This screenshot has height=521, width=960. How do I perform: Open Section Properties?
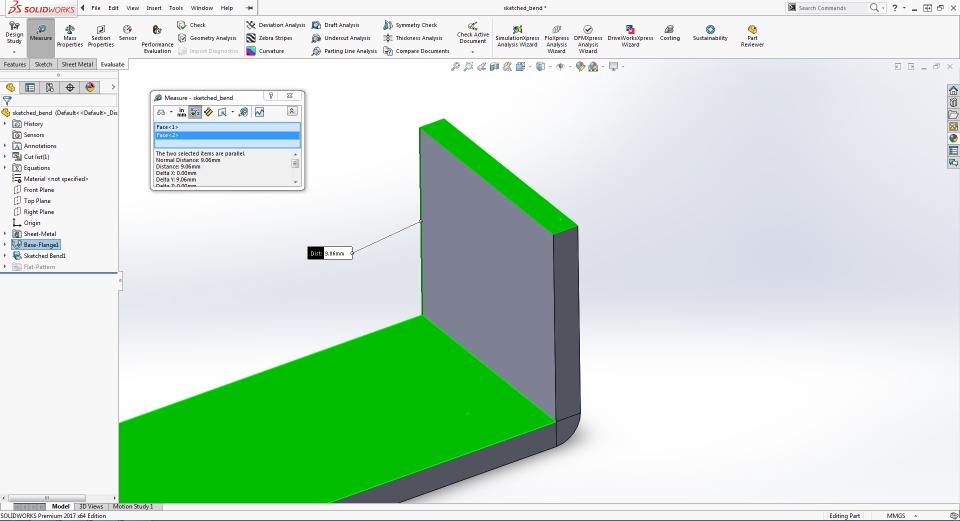pos(100,37)
